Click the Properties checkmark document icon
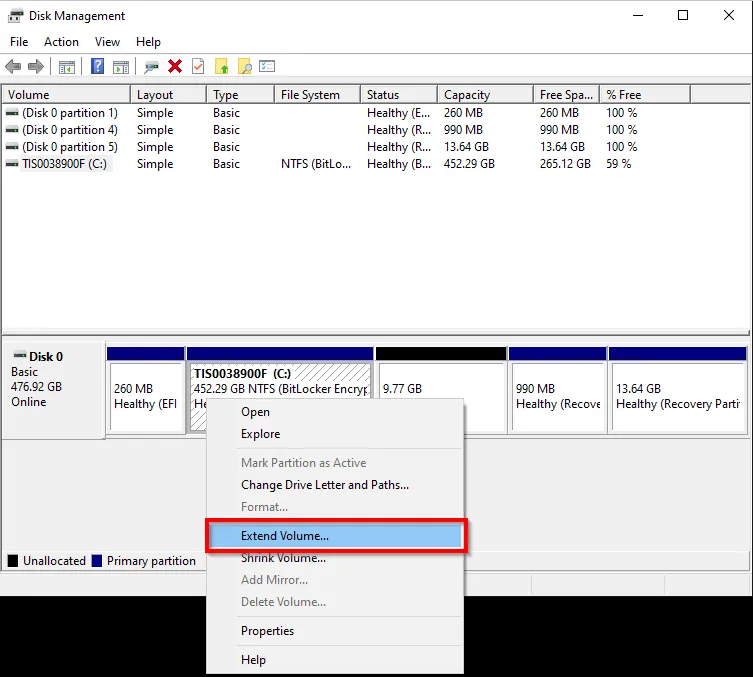The height and width of the screenshot is (677, 753). 198,66
